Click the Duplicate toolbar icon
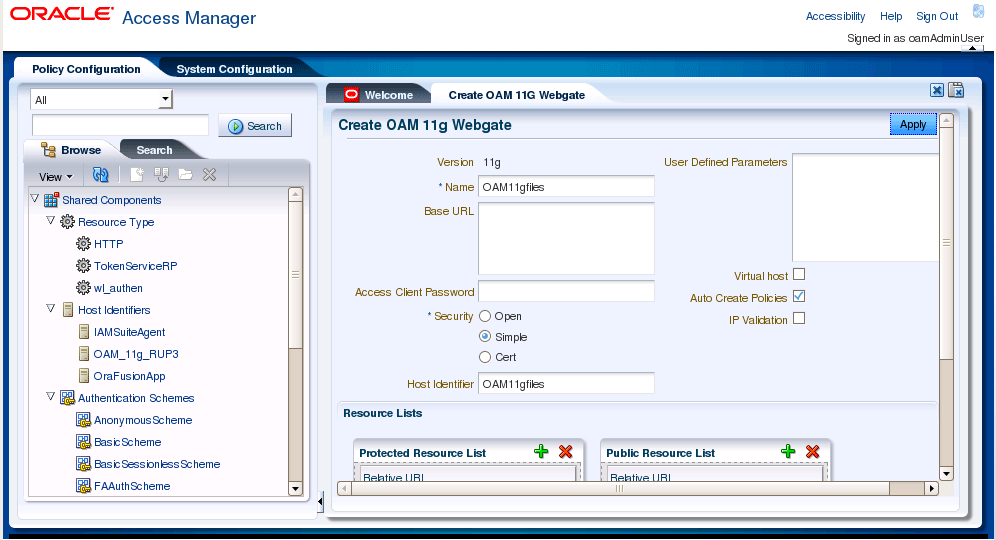Viewport: 996px width, 540px height. (161, 175)
